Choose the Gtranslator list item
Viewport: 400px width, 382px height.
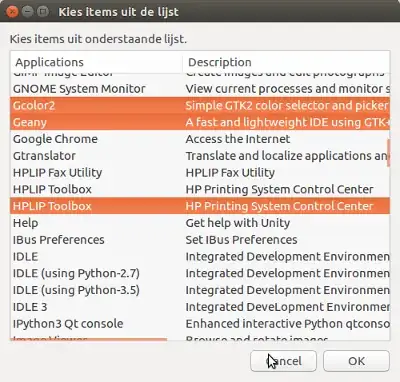pos(200,156)
